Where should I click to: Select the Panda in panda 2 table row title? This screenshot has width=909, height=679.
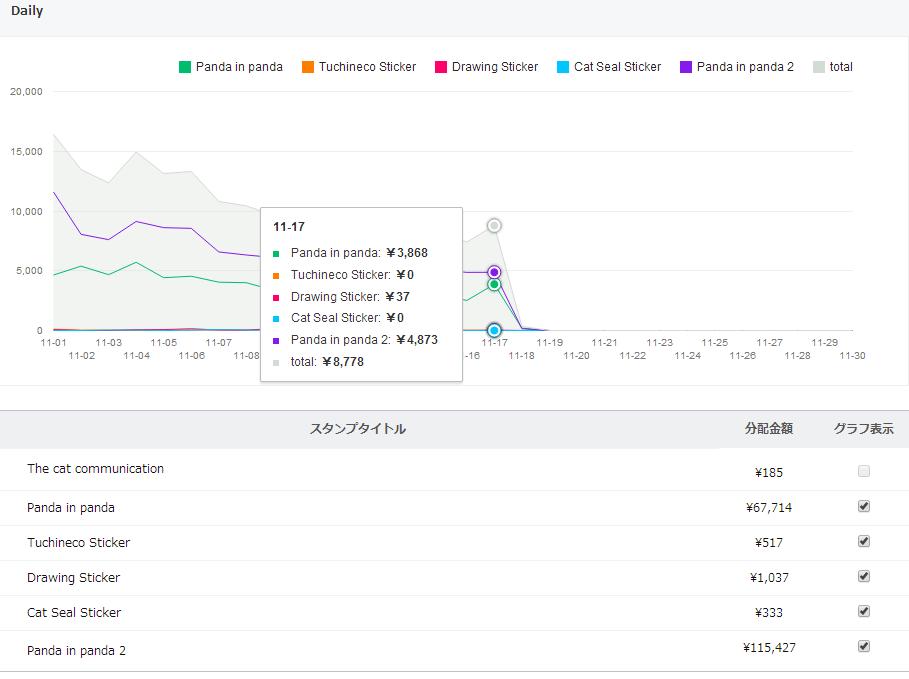[x=77, y=650]
